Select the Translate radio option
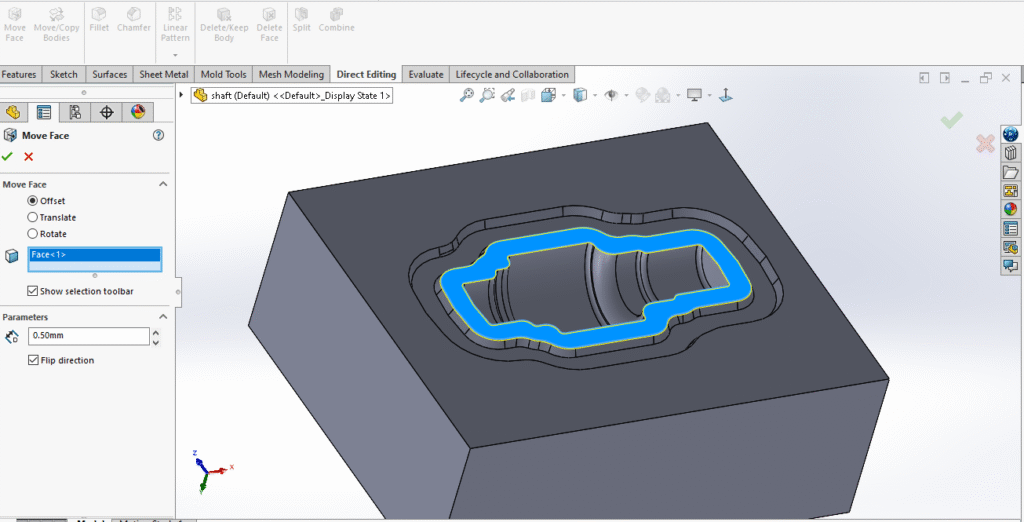The image size is (1024, 522). click(x=33, y=217)
